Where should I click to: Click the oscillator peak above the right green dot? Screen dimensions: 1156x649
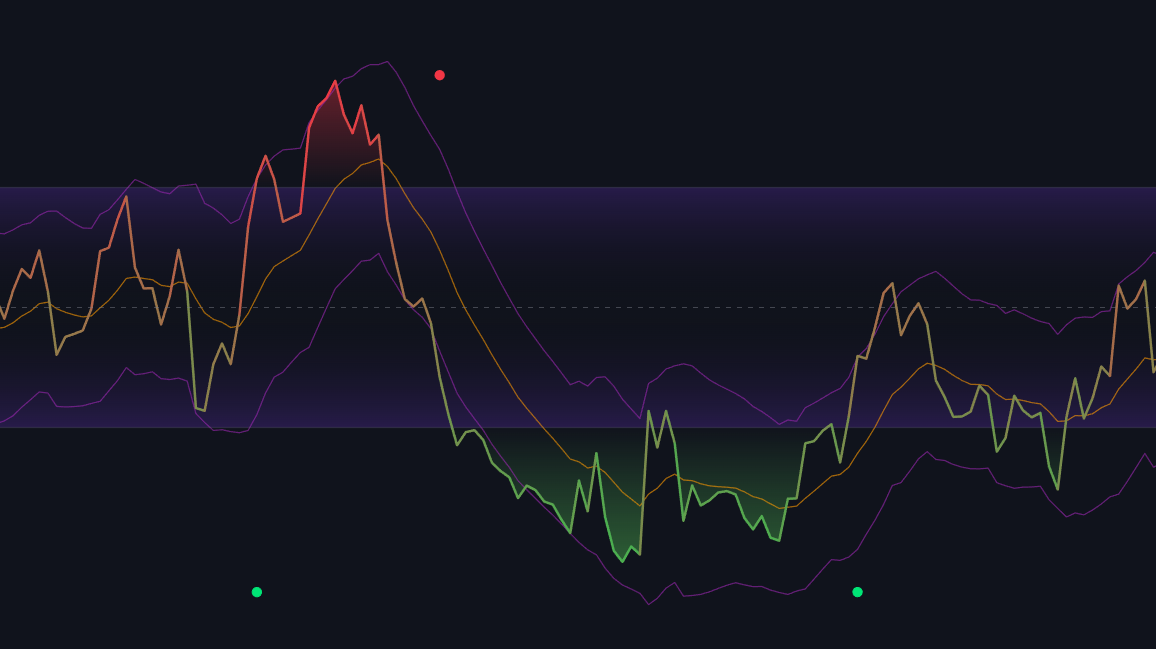click(x=892, y=284)
